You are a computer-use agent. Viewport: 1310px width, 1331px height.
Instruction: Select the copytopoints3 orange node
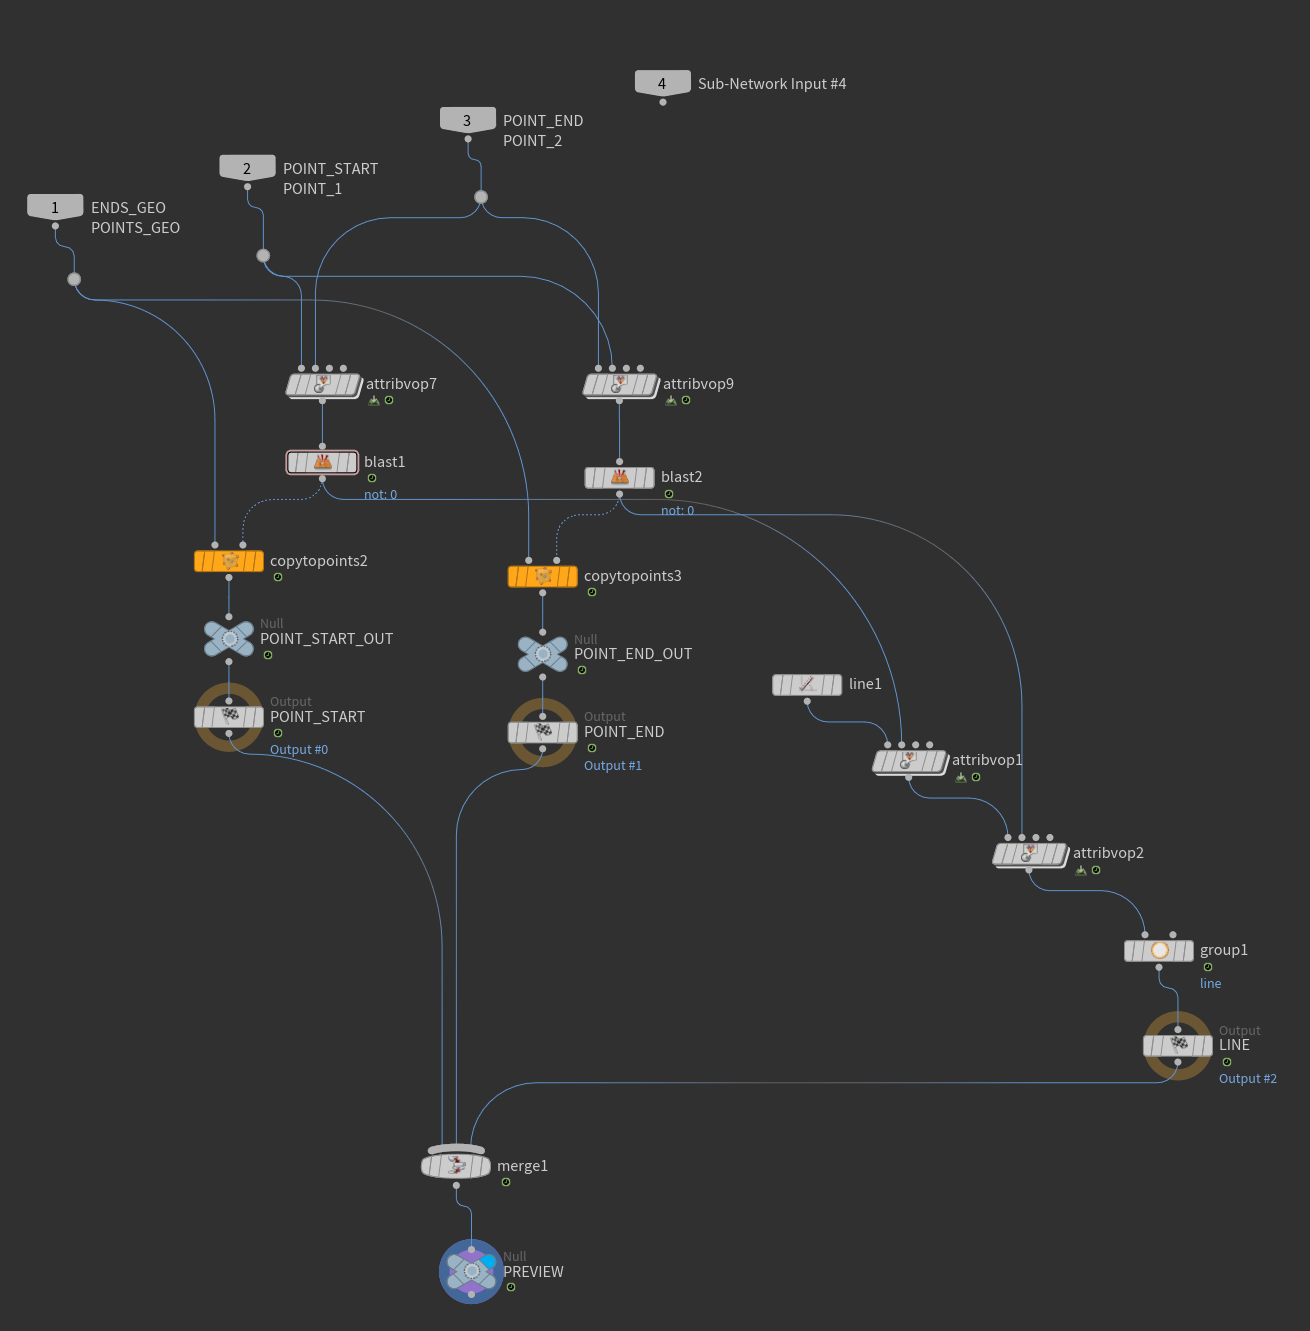[x=543, y=577]
